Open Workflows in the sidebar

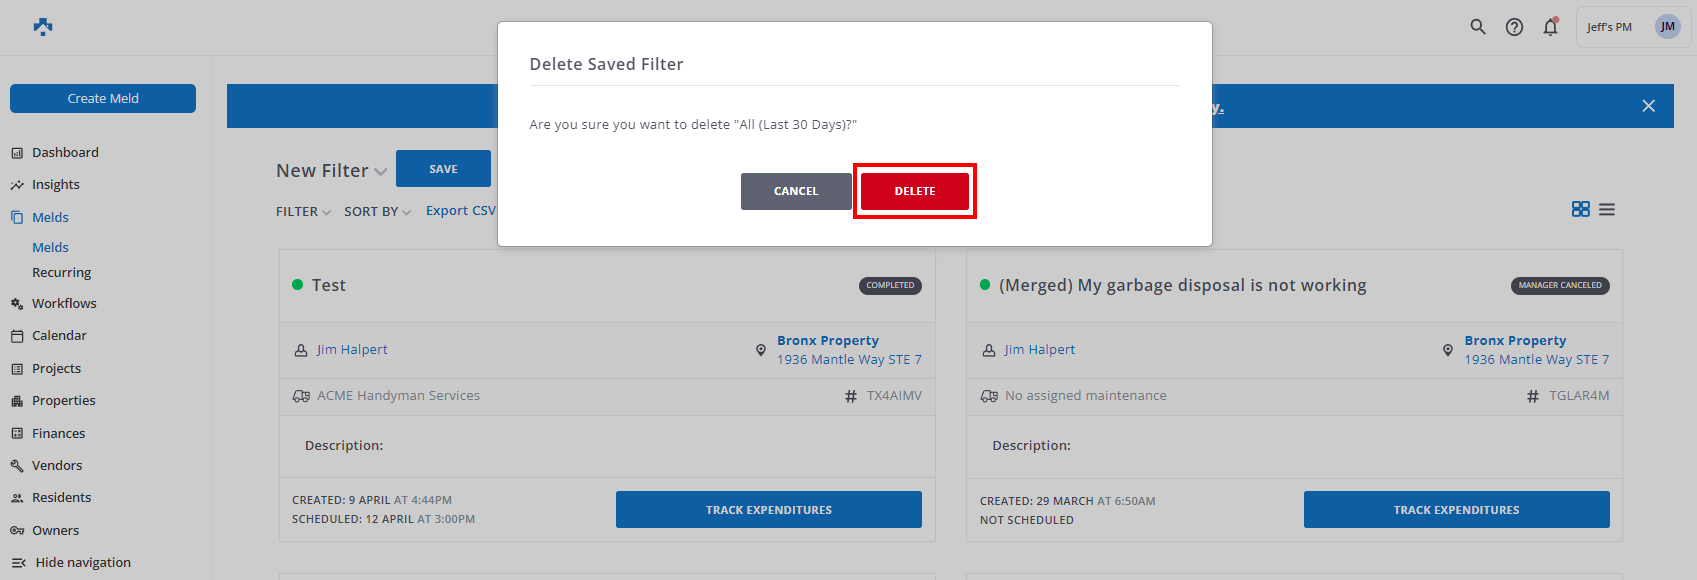click(64, 304)
